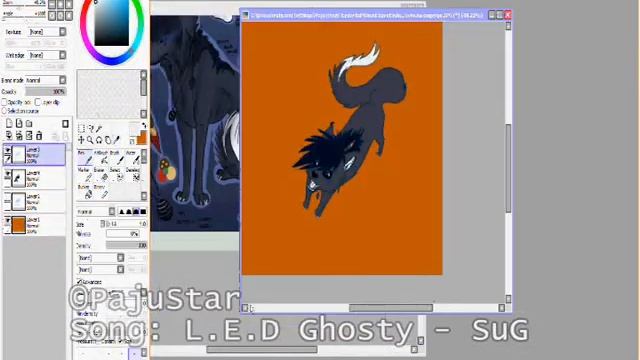Adjust the brush Density slider
The height and width of the screenshot is (360, 640).
tap(126, 245)
